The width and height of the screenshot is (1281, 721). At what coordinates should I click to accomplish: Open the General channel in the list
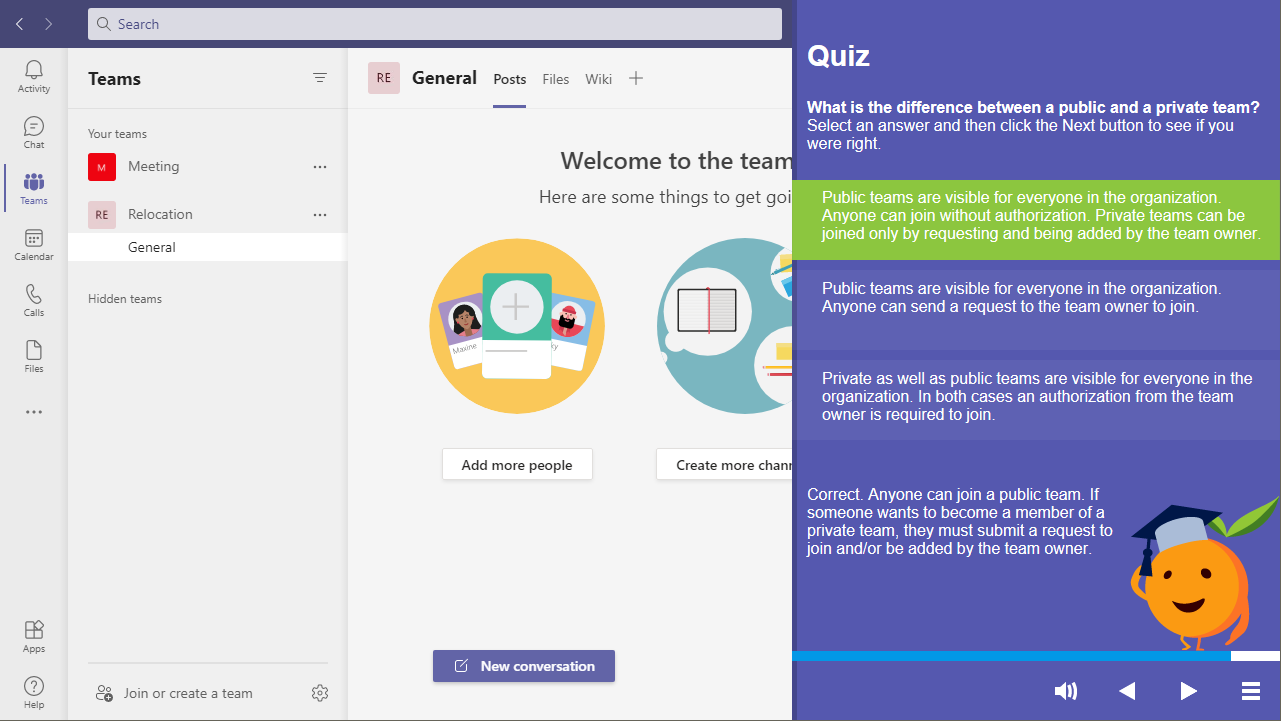pyautogui.click(x=208, y=247)
